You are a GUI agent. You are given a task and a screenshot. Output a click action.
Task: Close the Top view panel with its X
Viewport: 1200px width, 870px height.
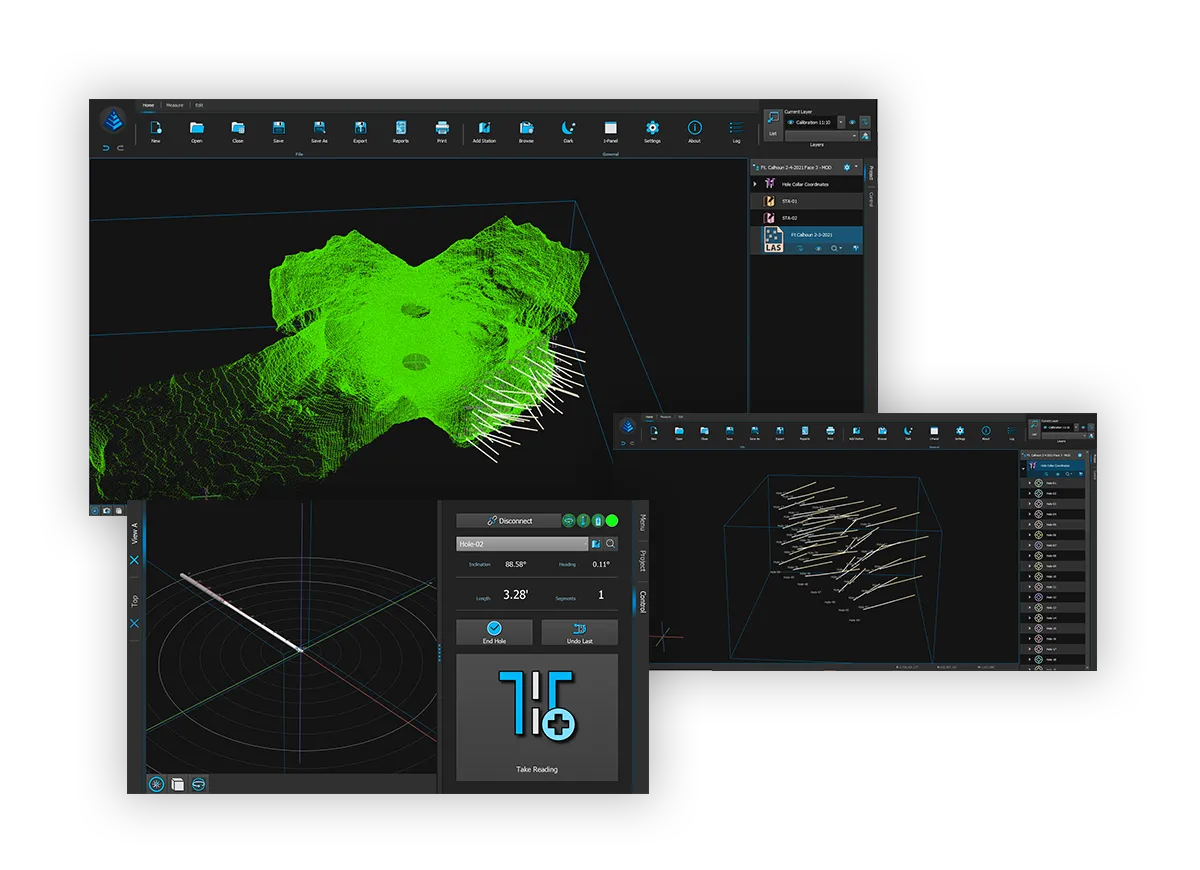tap(135, 624)
